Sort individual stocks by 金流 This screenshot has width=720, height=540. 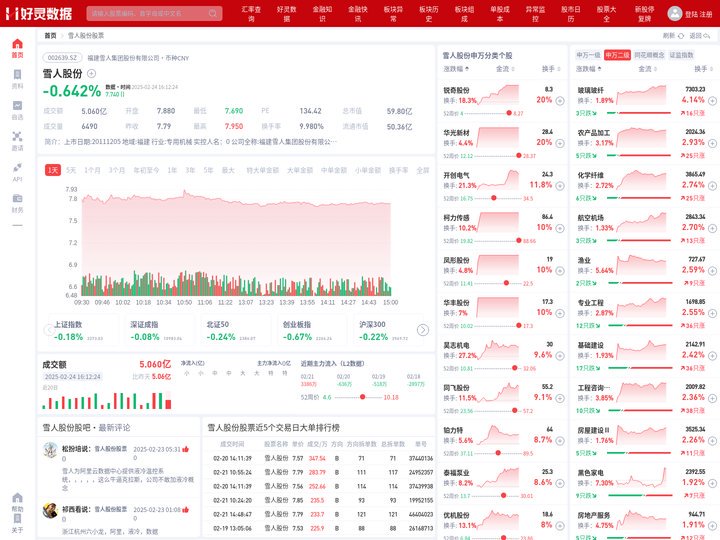pyautogui.click(x=505, y=69)
